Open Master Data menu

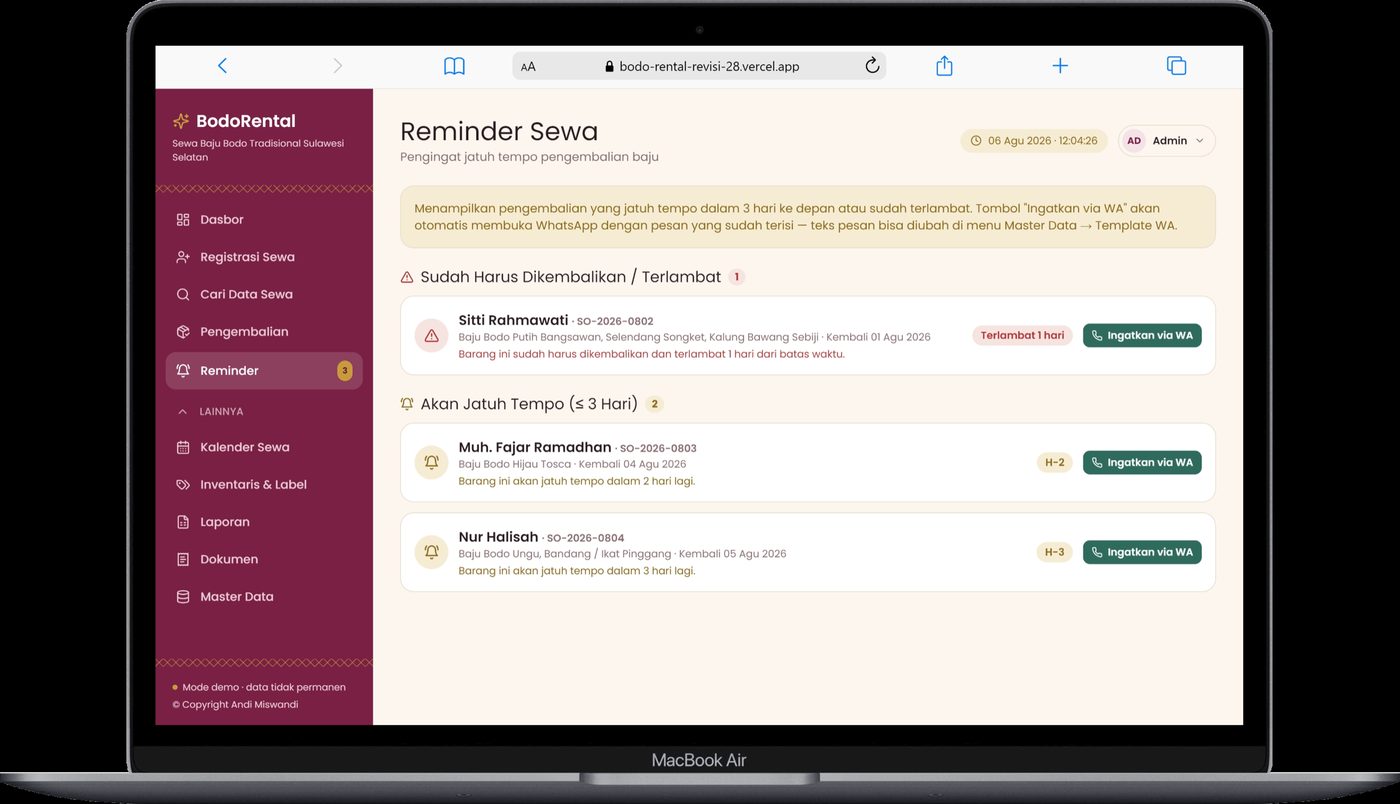pyautogui.click(x=264, y=596)
